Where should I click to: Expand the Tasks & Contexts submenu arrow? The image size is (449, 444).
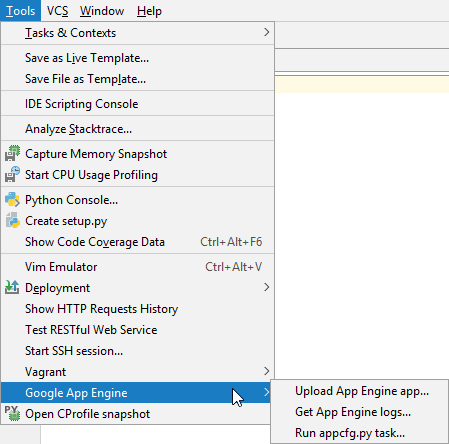click(266, 32)
